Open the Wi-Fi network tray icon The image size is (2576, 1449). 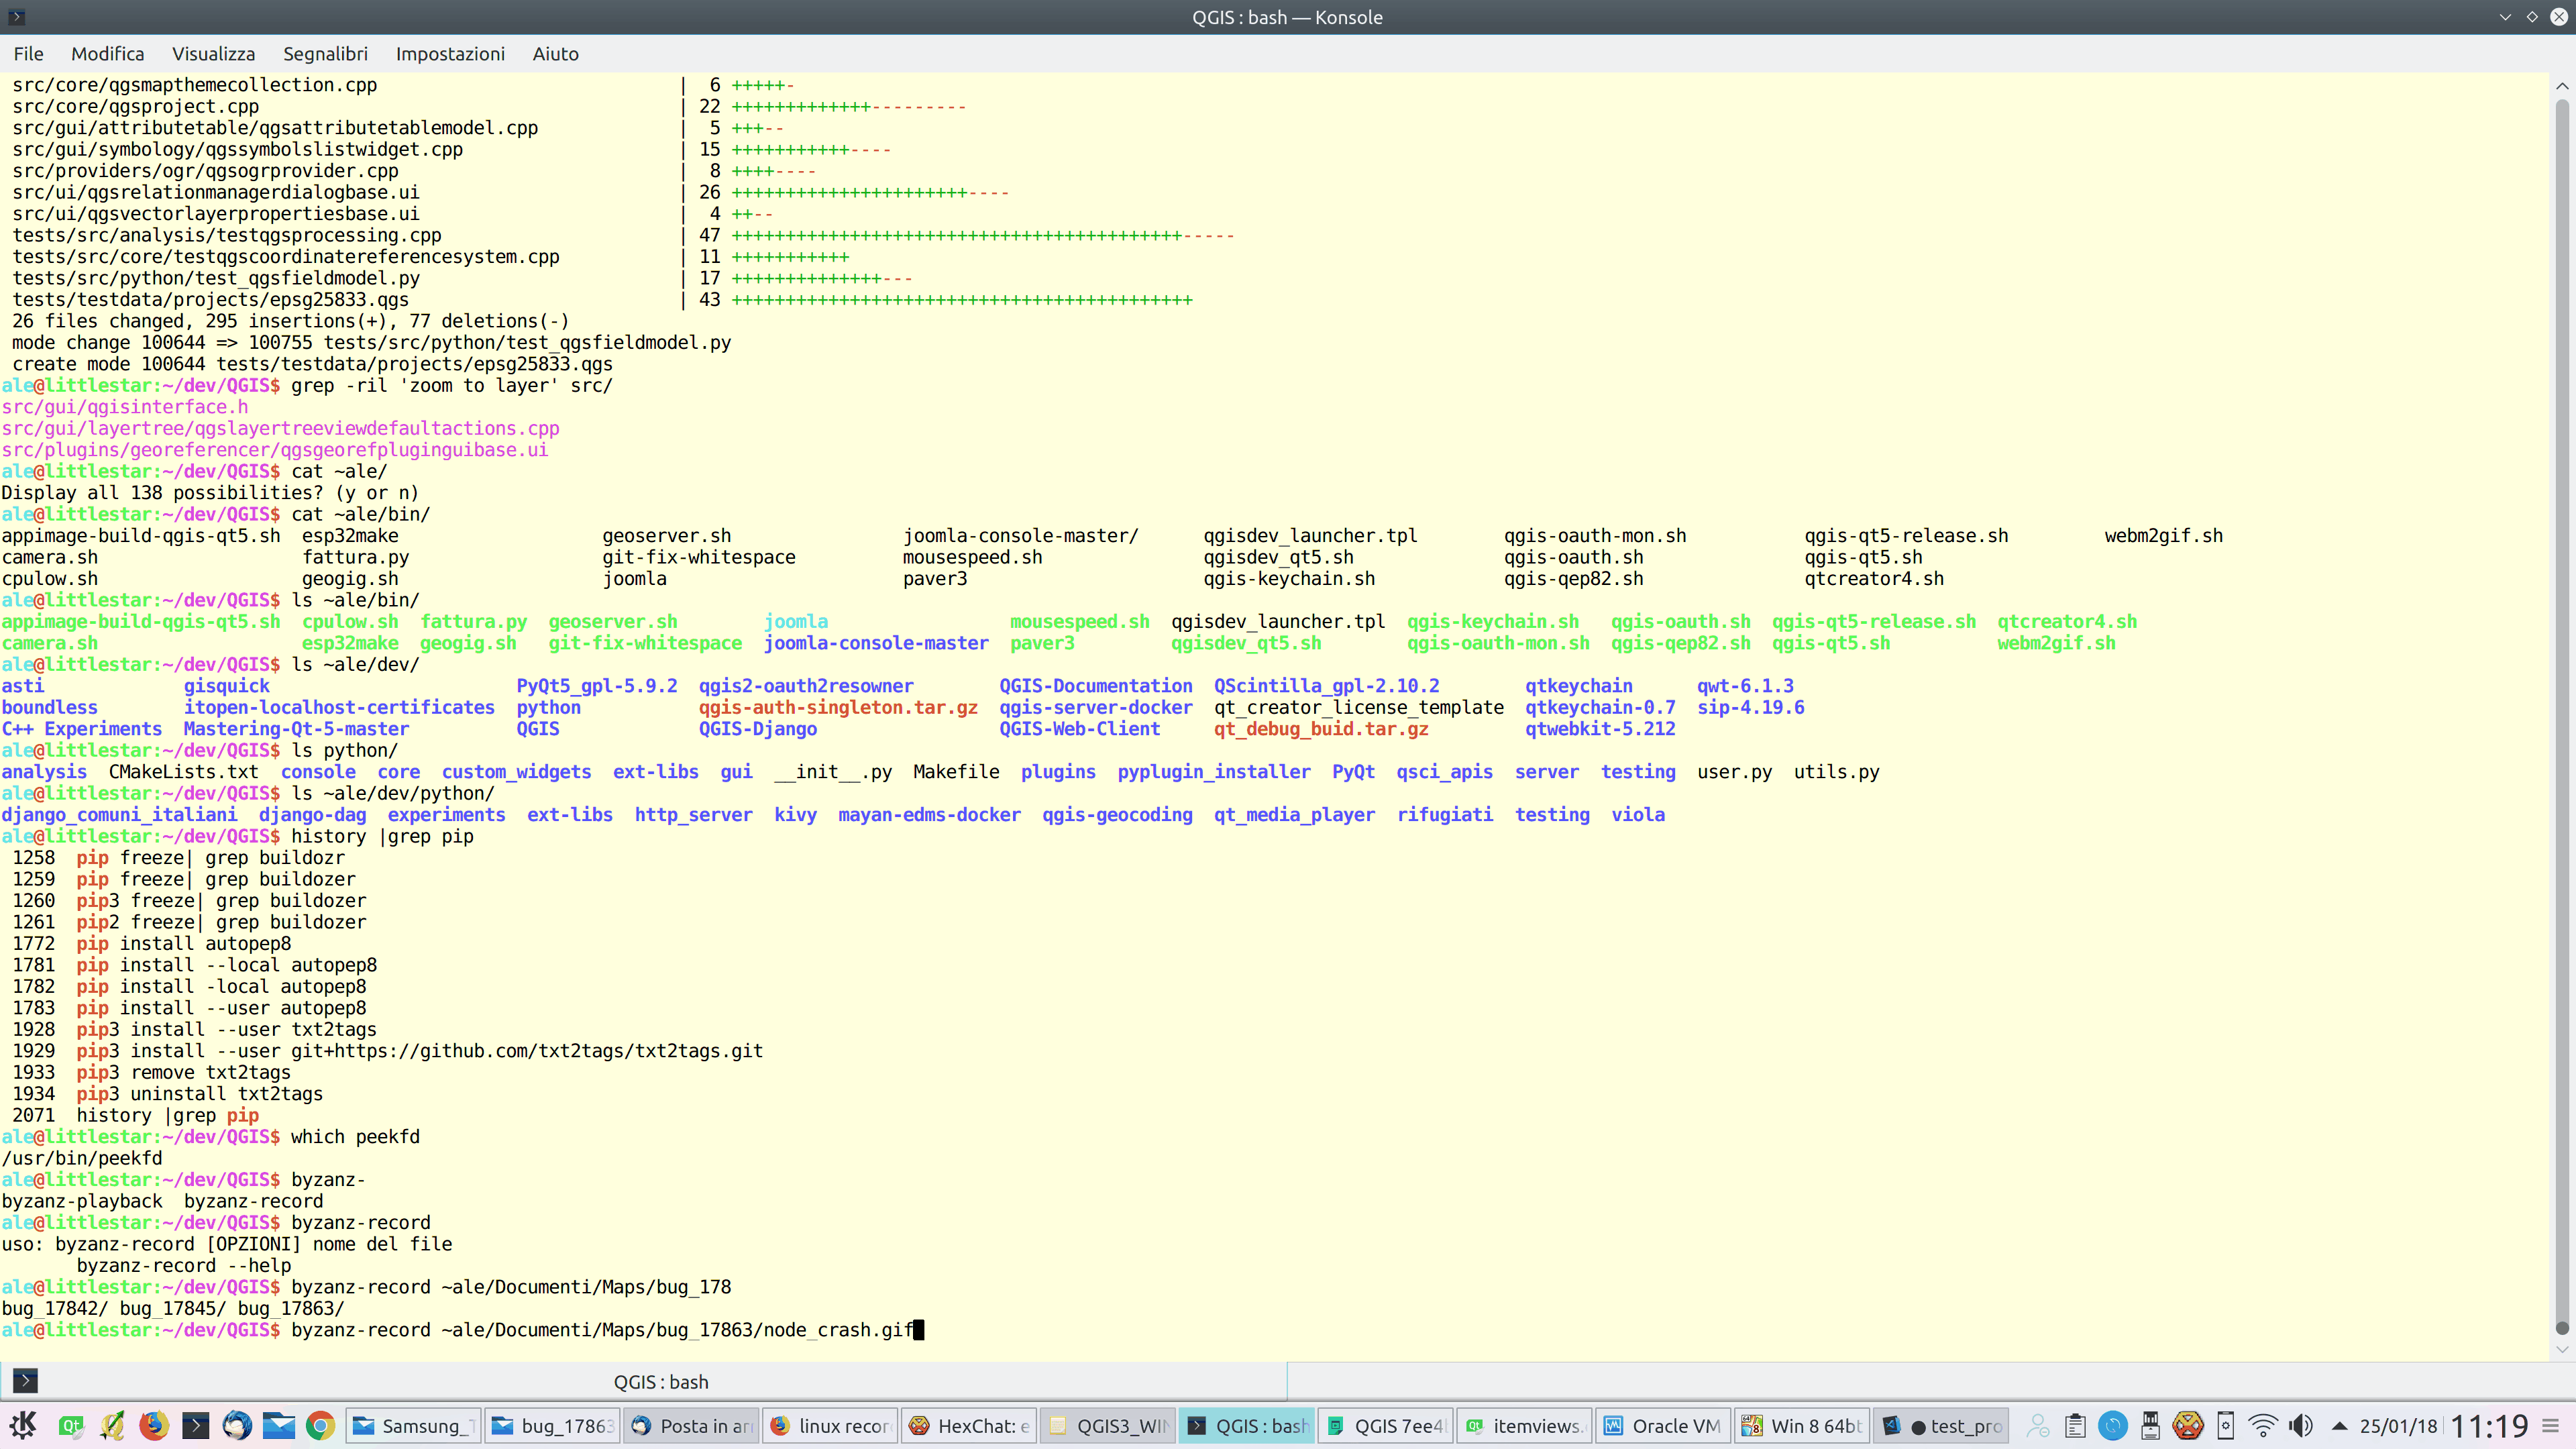click(2263, 1426)
